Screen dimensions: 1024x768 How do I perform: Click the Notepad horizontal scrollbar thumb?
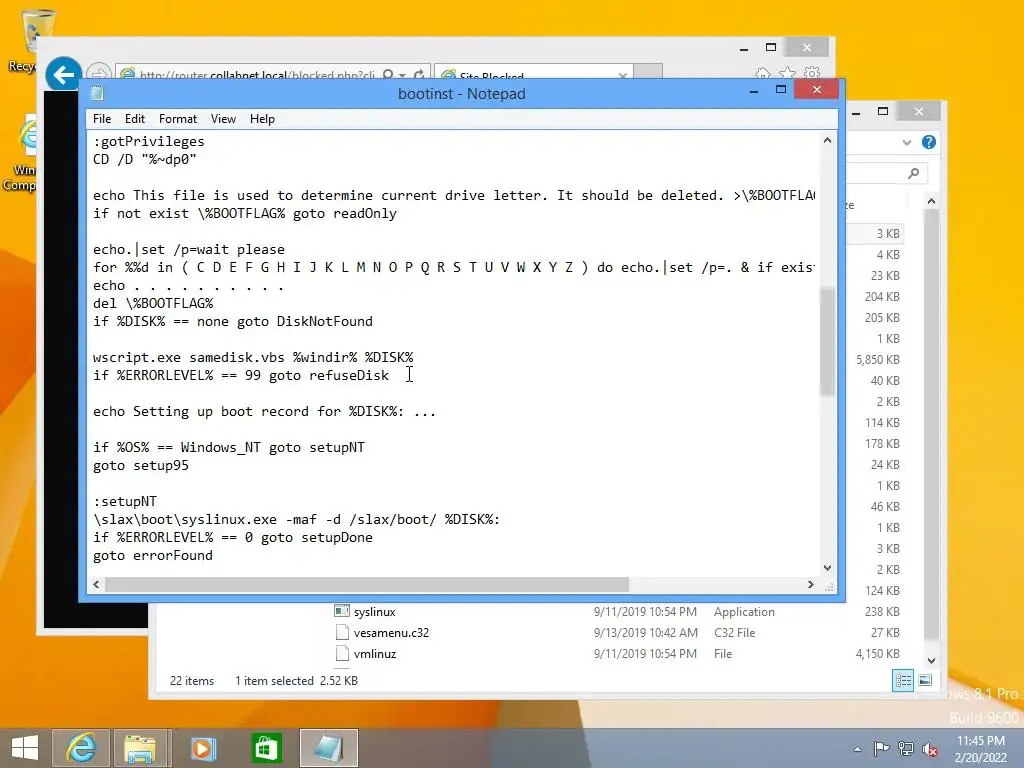[x=367, y=584]
